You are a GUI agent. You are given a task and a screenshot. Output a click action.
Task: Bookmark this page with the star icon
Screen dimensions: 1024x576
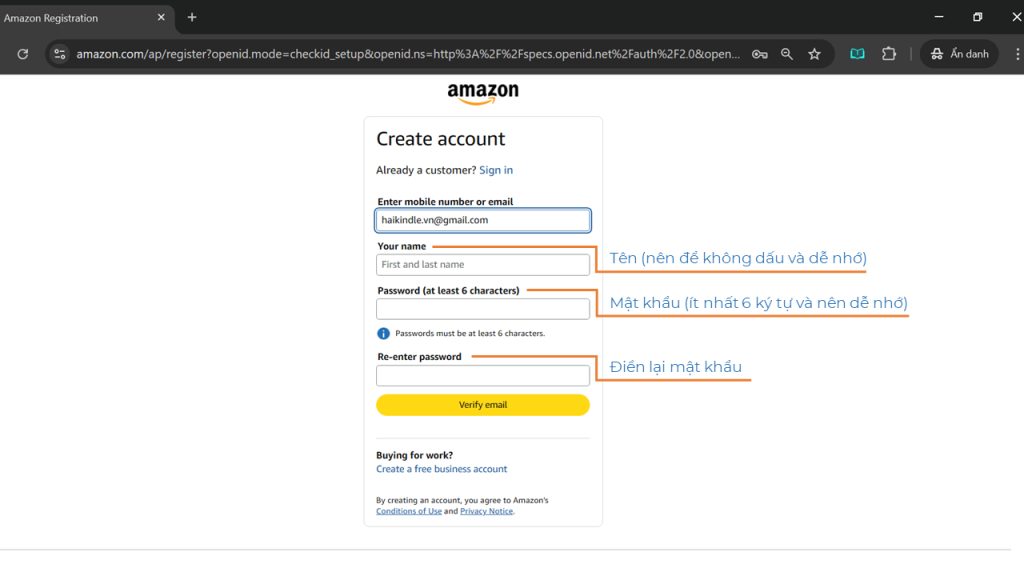click(814, 54)
